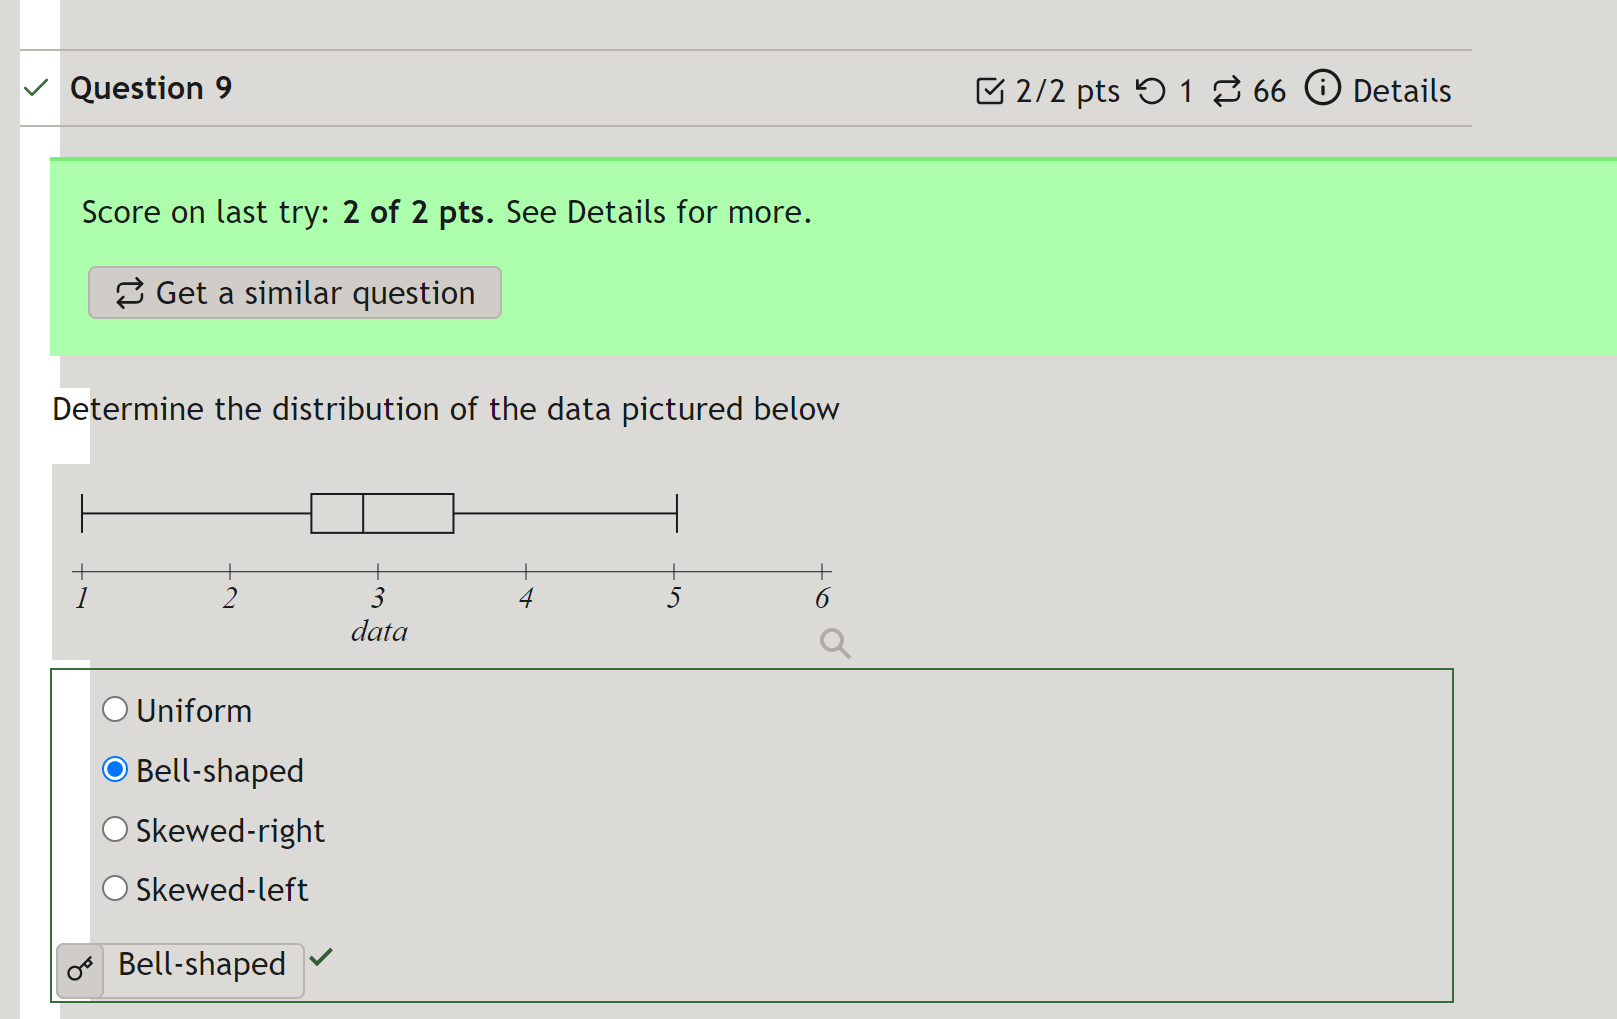Select the Uniform radio button

click(x=114, y=709)
